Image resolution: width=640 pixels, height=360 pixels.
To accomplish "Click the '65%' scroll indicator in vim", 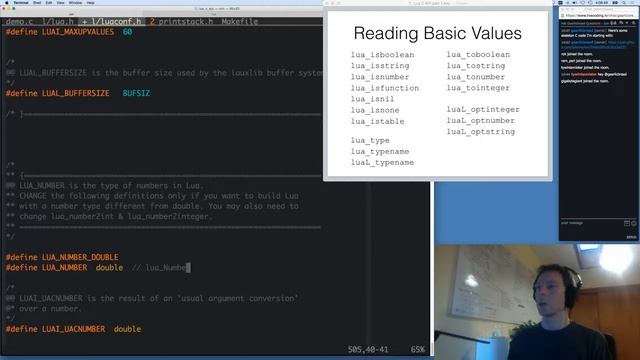I will pos(418,349).
